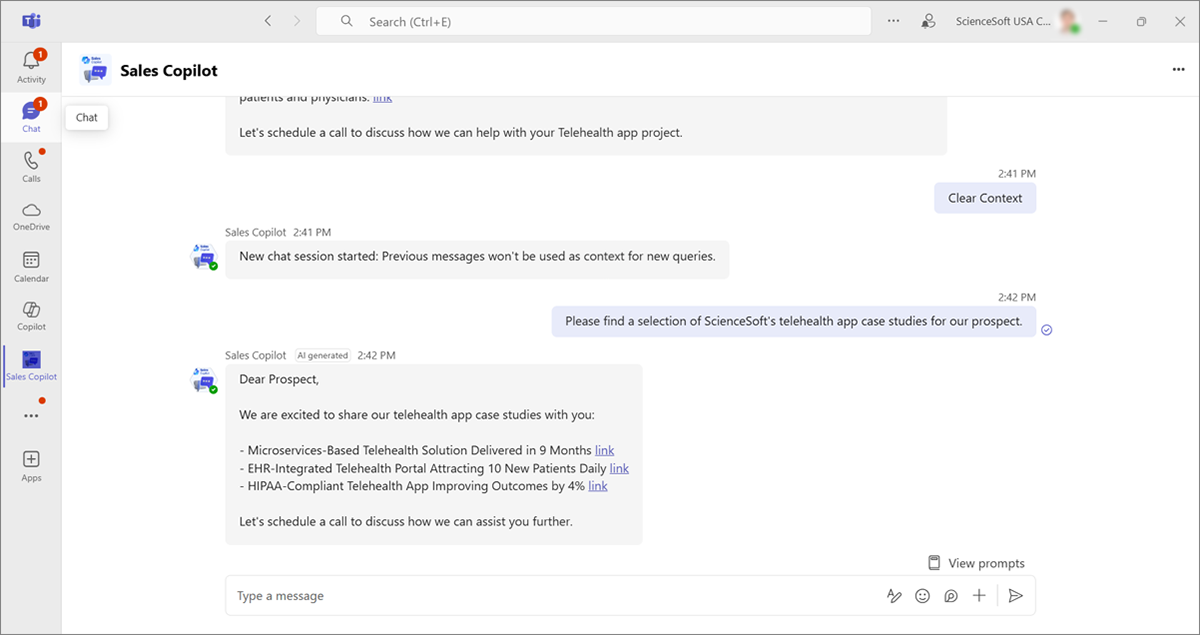Viewport: 1200px width, 635px height.
Task: Select the Chat tab in sidebar
Action: tap(31, 116)
